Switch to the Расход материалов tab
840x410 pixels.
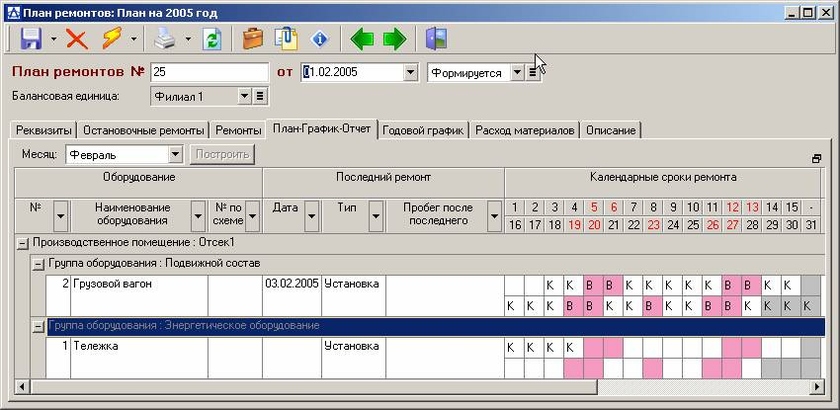coord(525,130)
